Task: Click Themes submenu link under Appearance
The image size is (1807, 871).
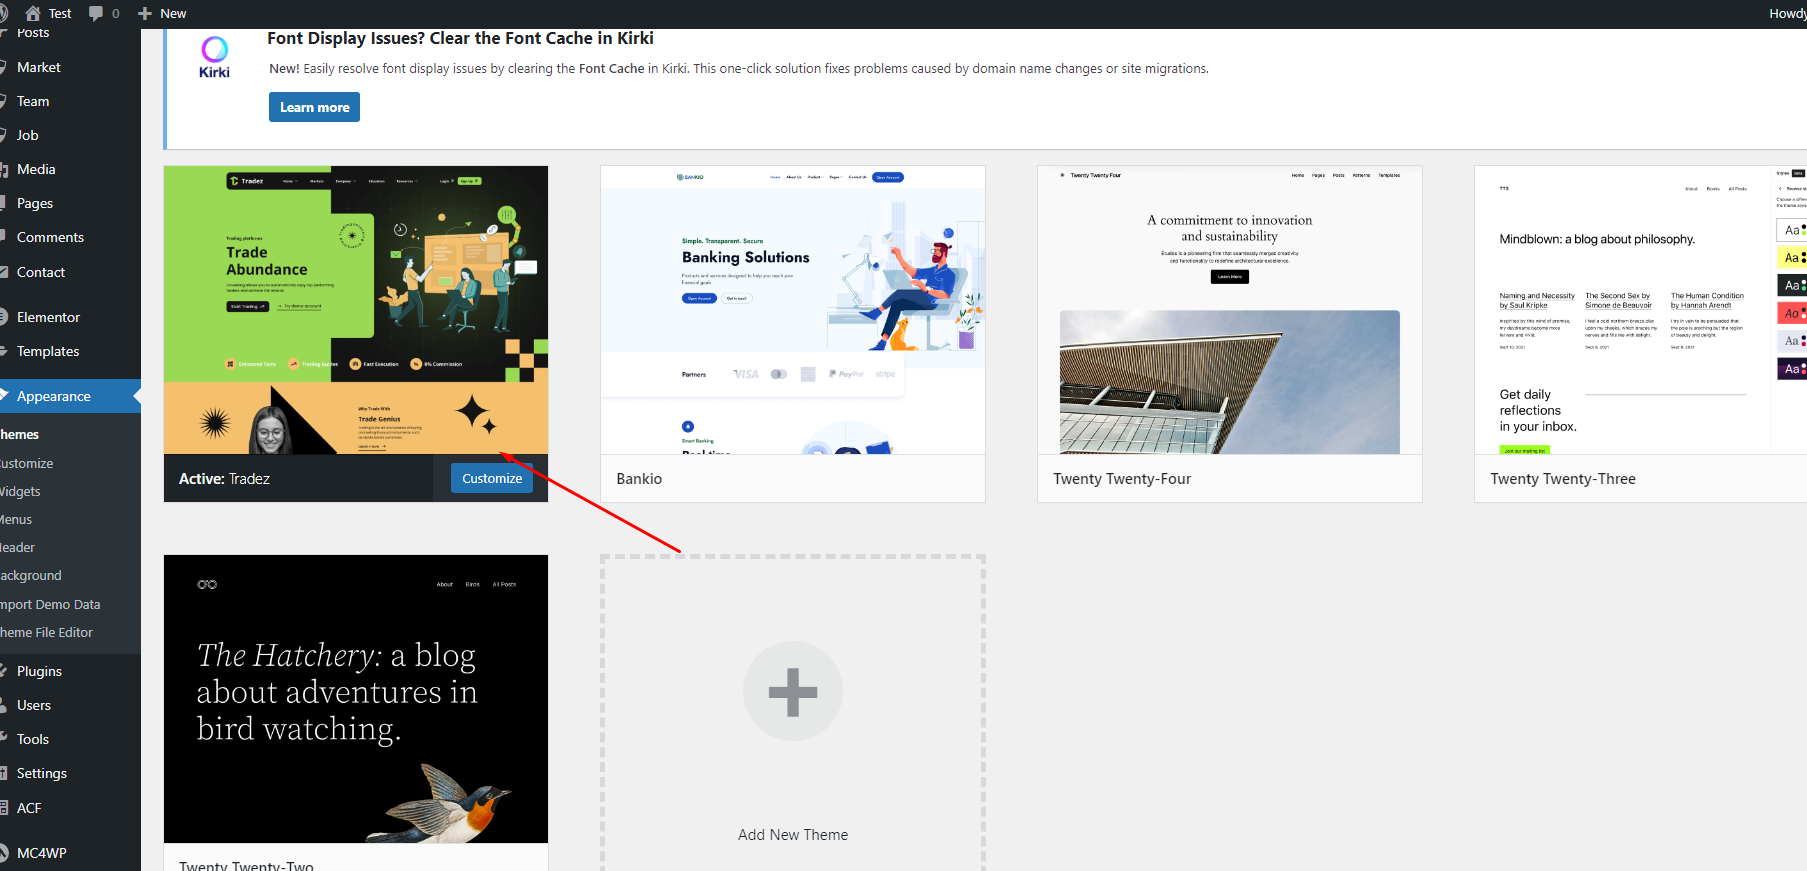Action: pos(19,434)
